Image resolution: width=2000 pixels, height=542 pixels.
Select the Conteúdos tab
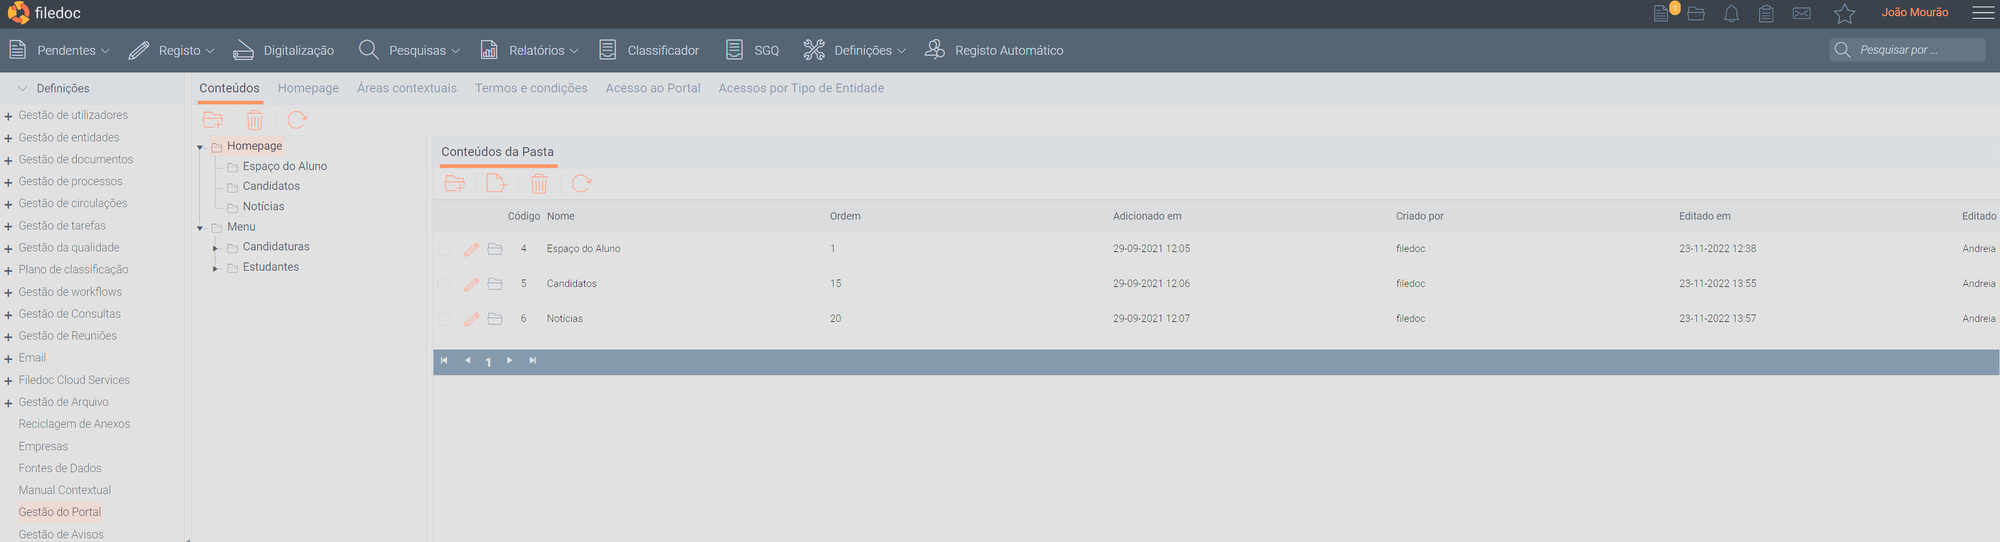[229, 88]
